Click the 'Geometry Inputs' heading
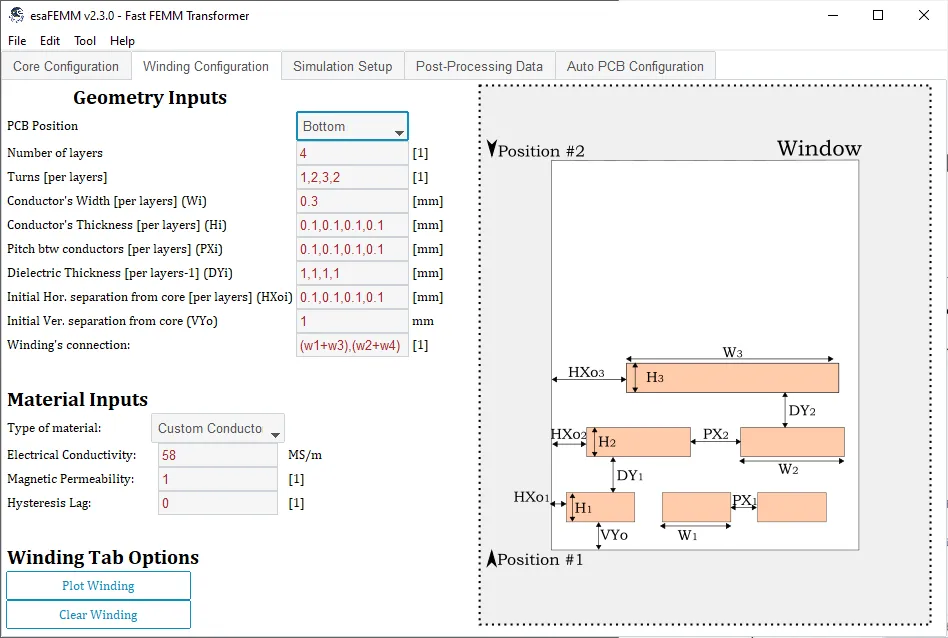Image resolution: width=948 pixels, height=638 pixels. [150, 97]
